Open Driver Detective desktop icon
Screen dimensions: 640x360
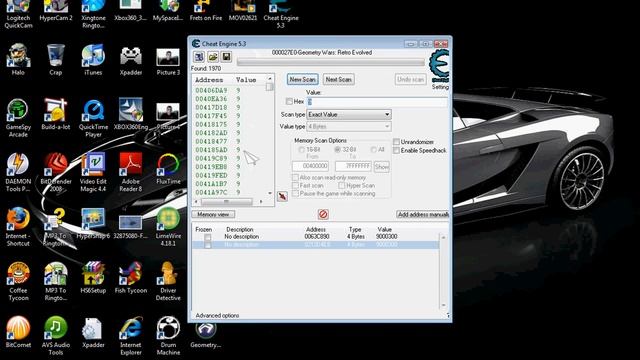coord(168,282)
